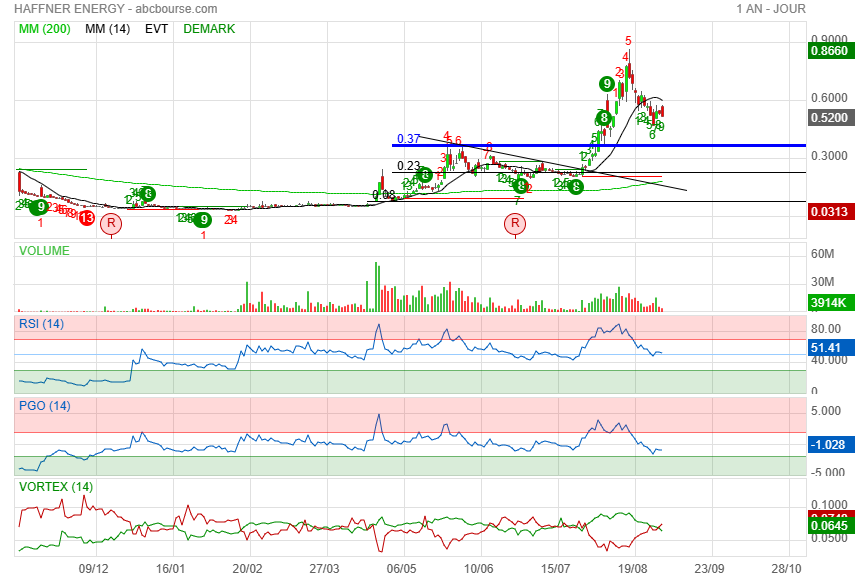
Task: Click the RSI (14) indicator label
Action: [41, 324]
